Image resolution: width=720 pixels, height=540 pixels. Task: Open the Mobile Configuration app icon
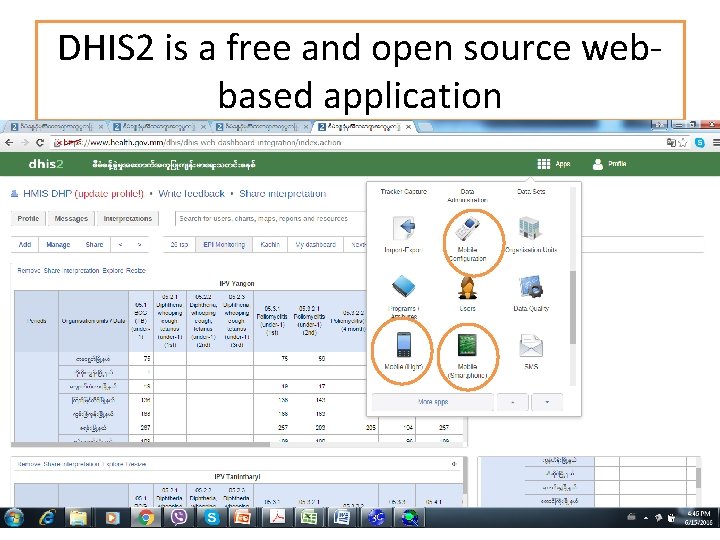[467, 229]
